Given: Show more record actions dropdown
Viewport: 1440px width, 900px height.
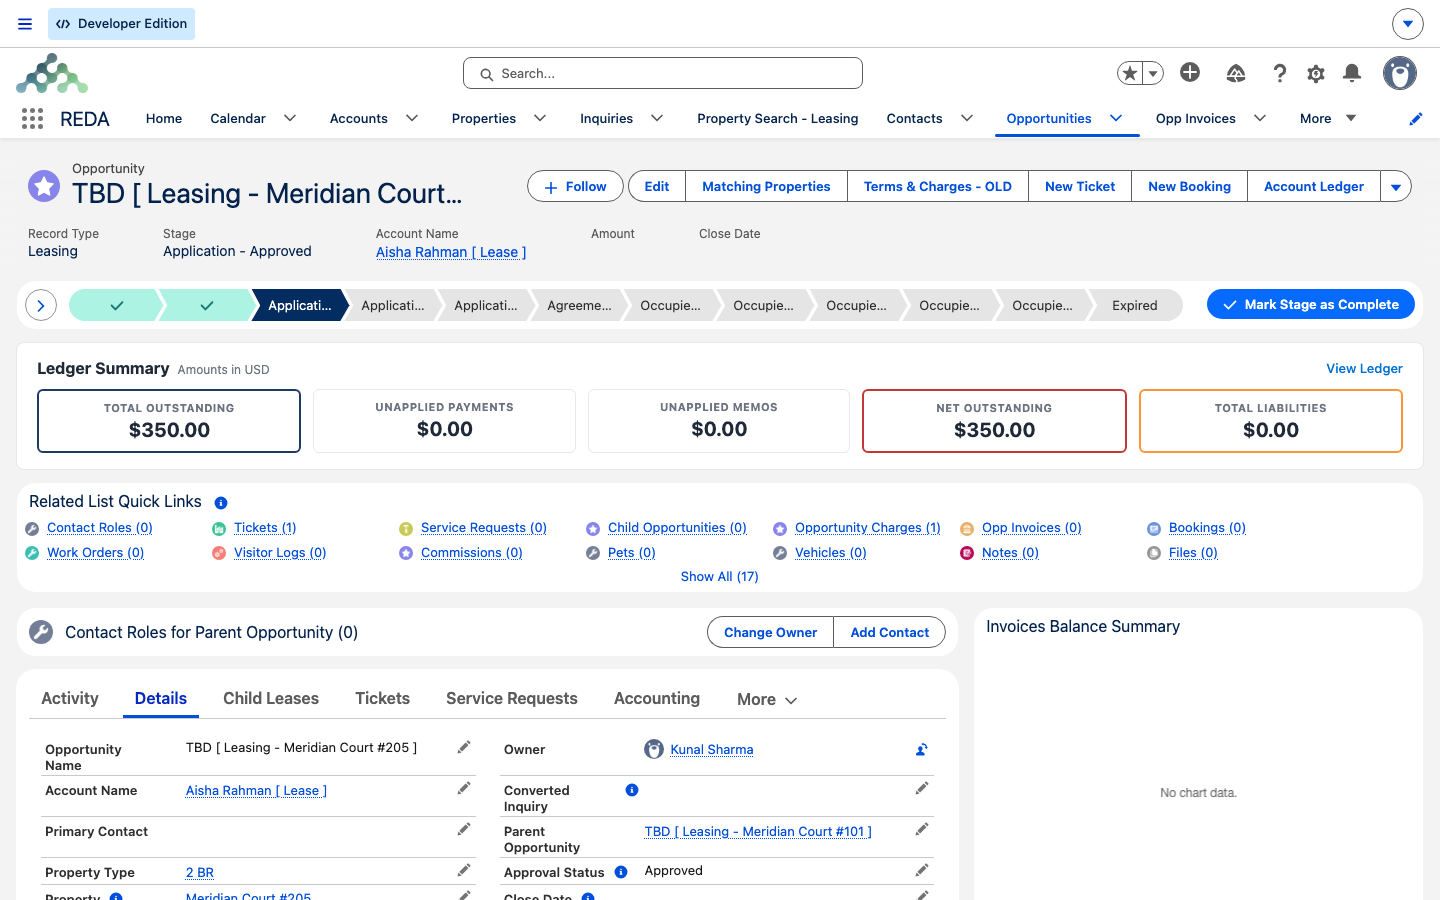Looking at the screenshot, I should pyautogui.click(x=1396, y=186).
